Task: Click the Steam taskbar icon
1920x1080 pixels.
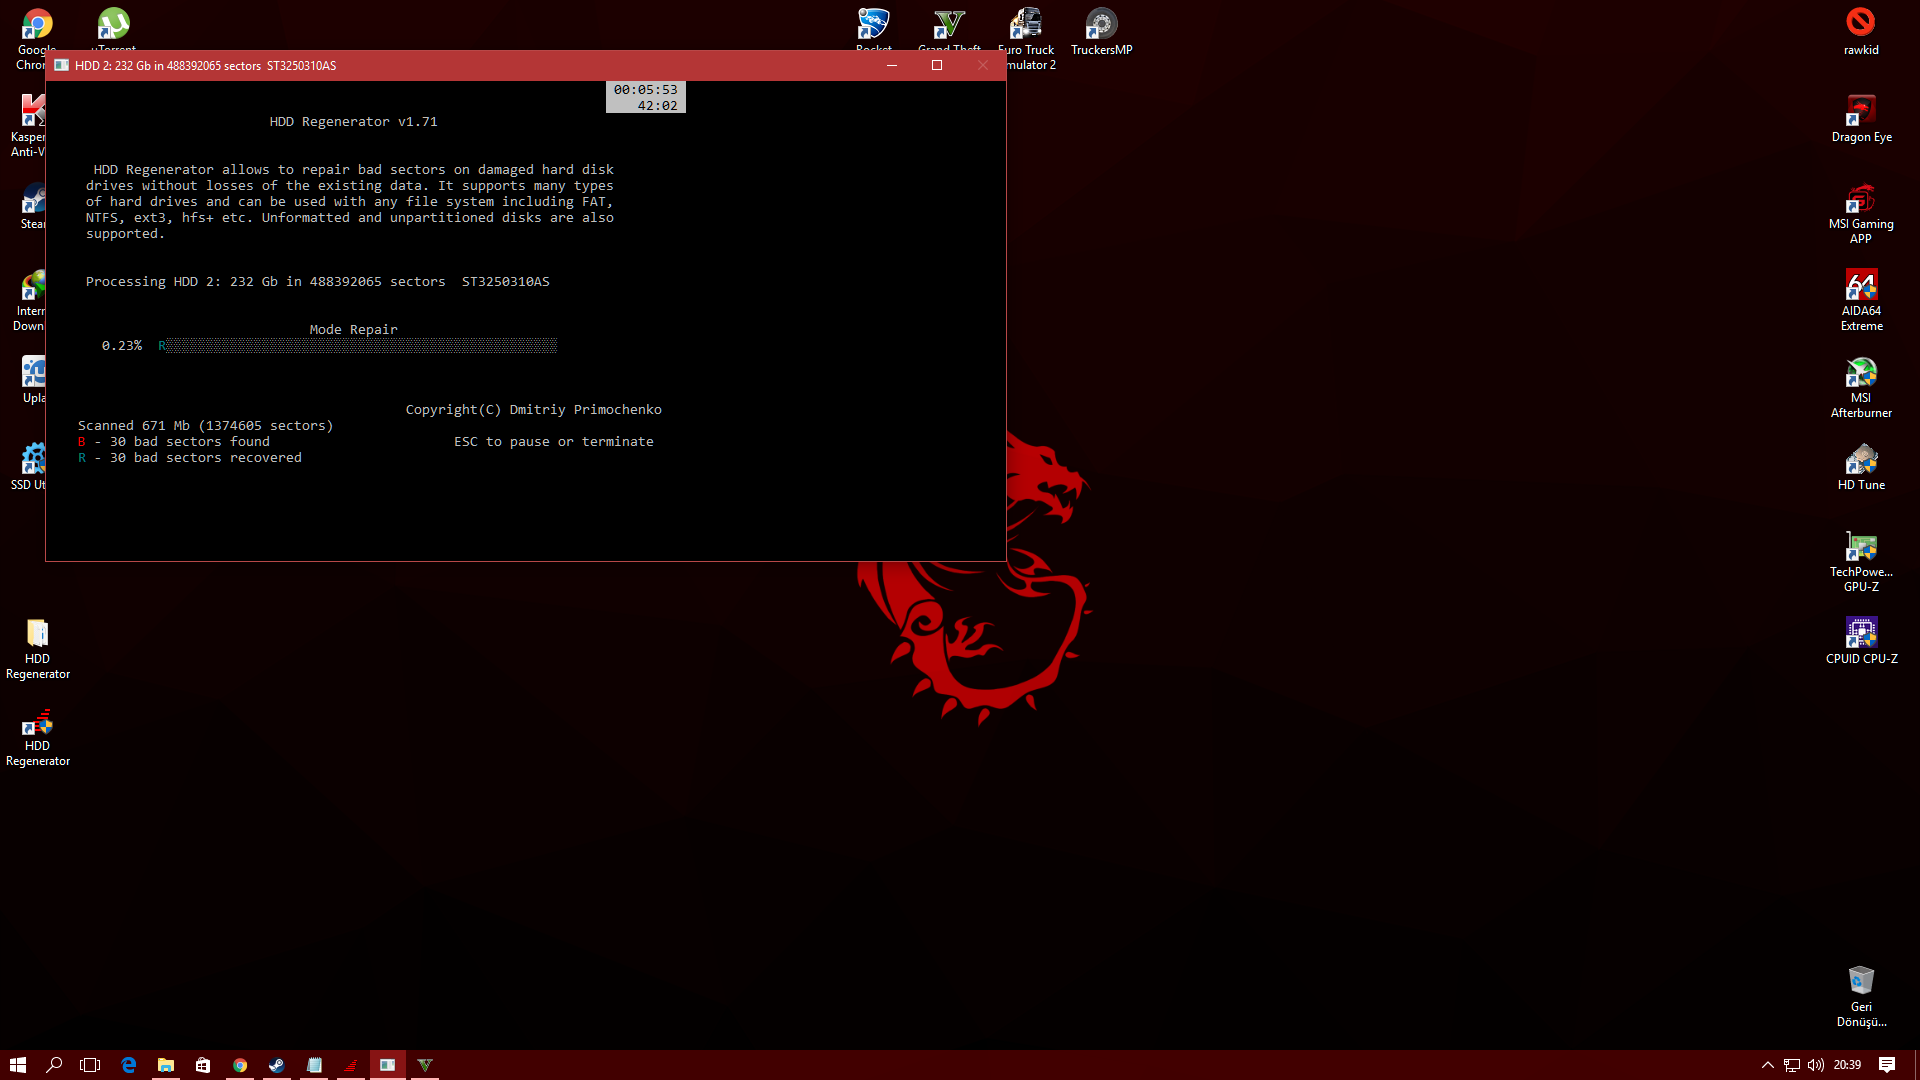Action: coord(277,1065)
